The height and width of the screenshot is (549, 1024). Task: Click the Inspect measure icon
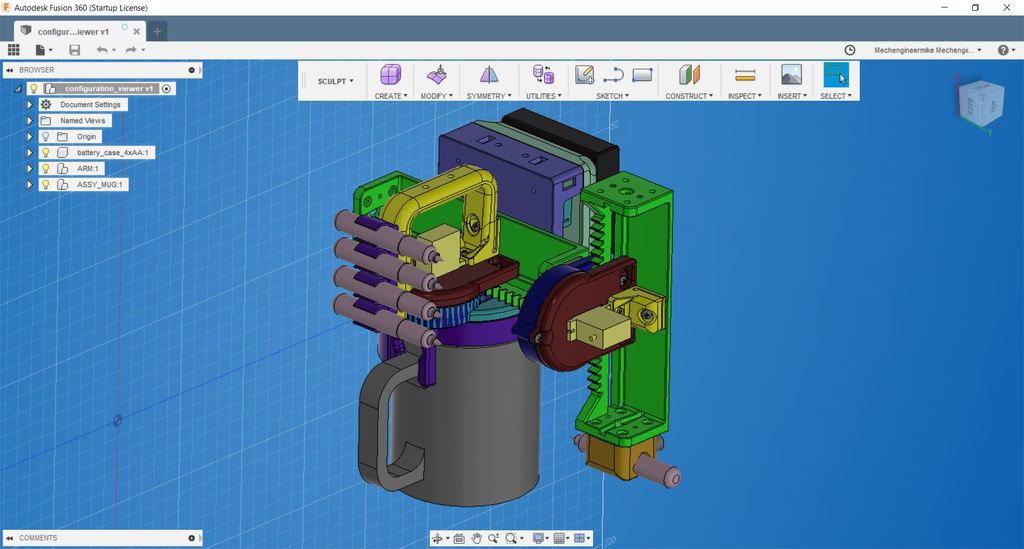(744, 75)
